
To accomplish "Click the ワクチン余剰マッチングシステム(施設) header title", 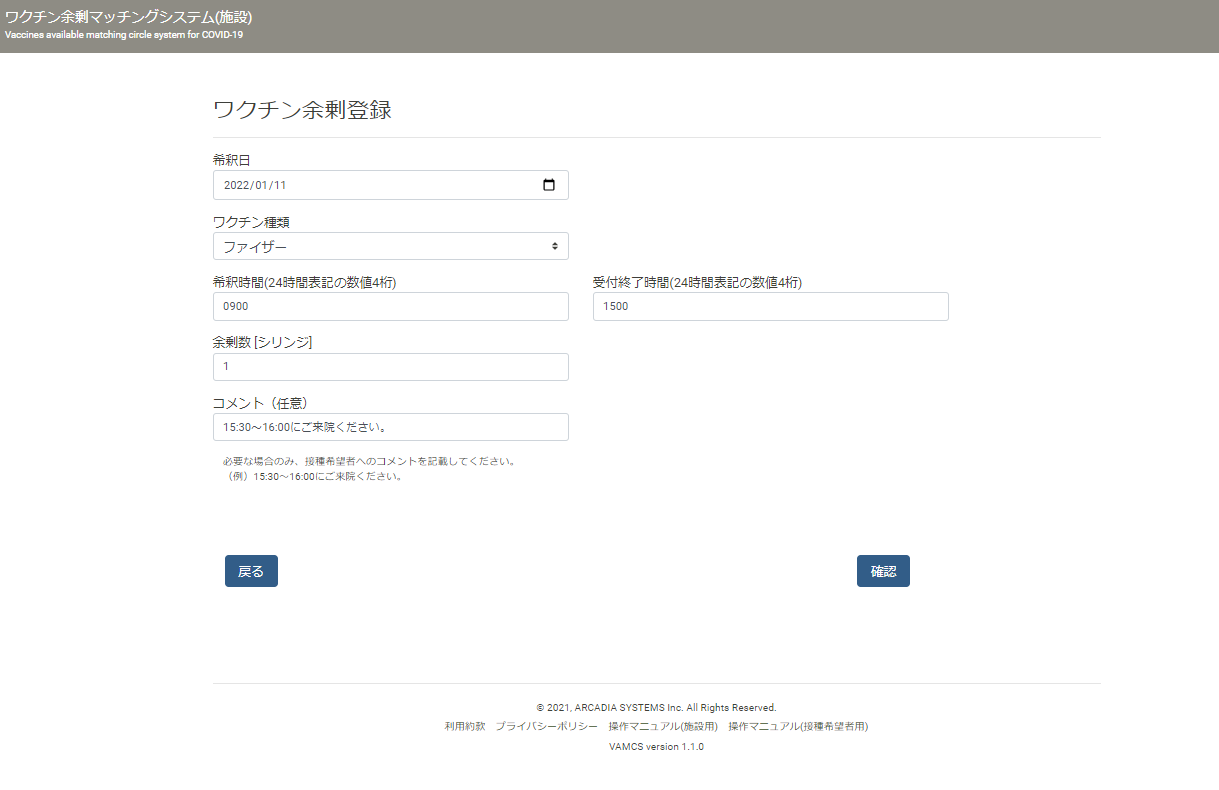I will 128,17.
